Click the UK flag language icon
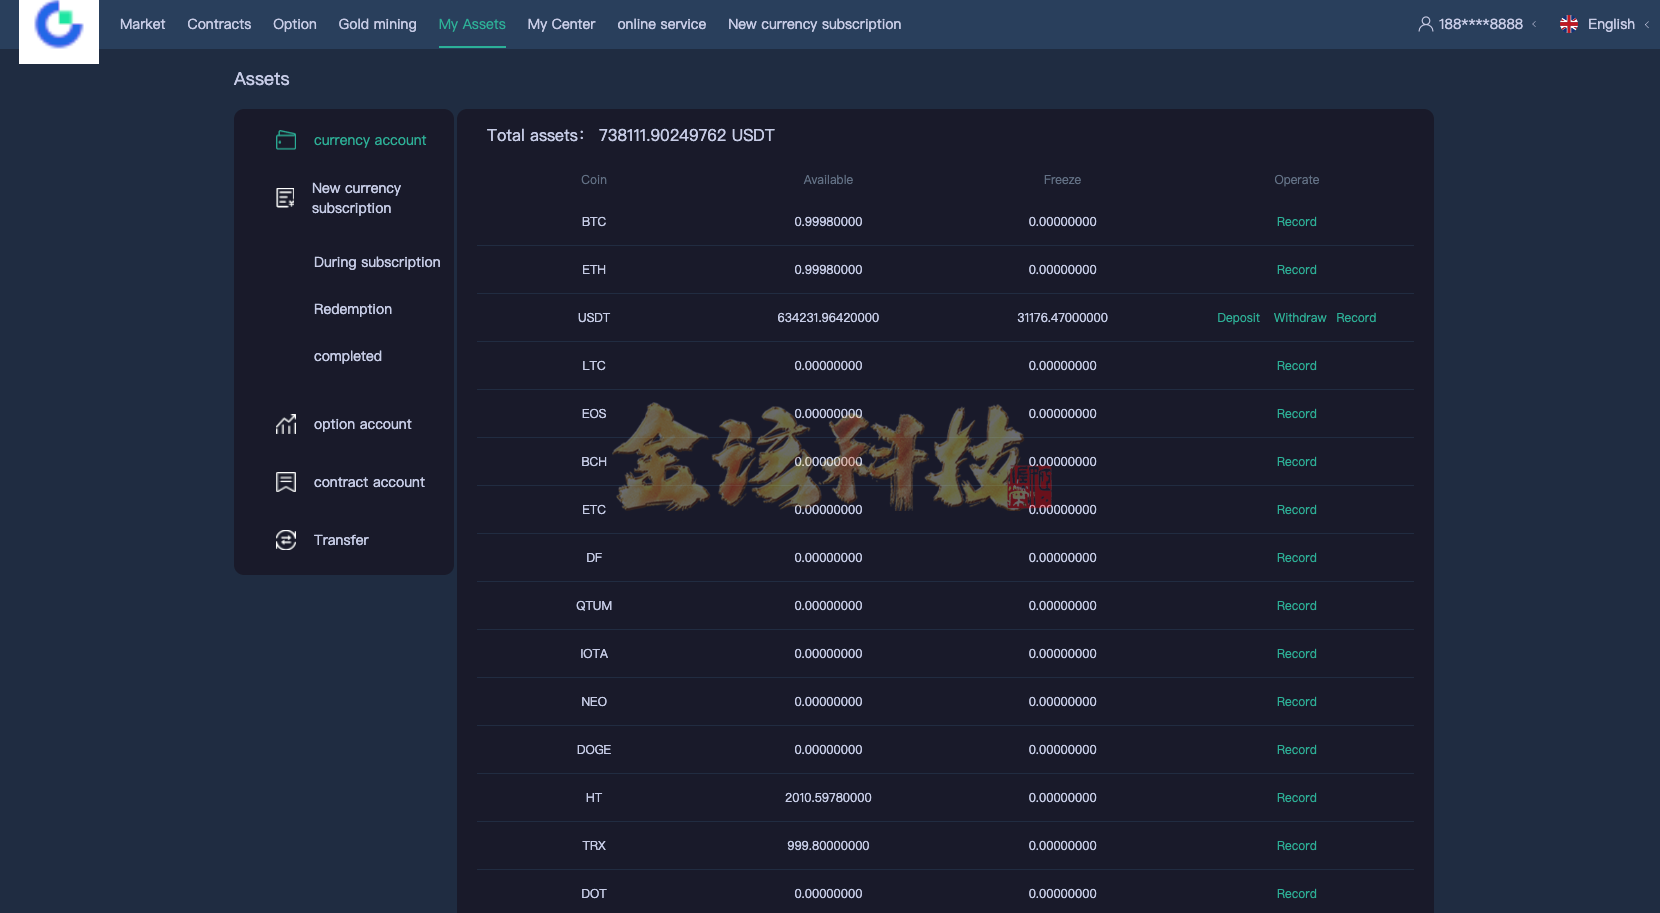The width and height of the screenshot is (1660, 913). pyautogui.click(x=1569, y=24)
